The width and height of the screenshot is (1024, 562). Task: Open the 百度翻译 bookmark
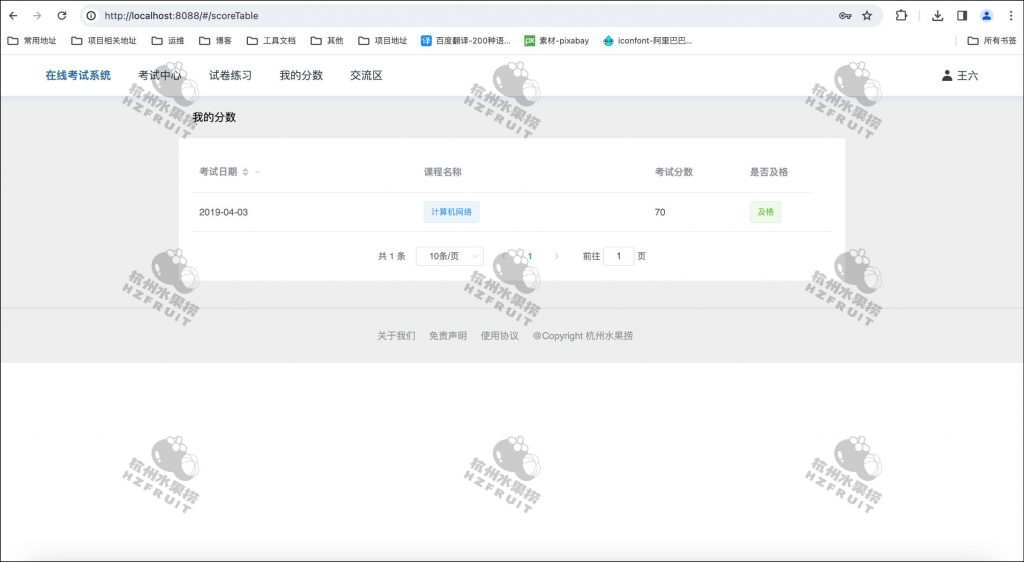pos(466,40)
